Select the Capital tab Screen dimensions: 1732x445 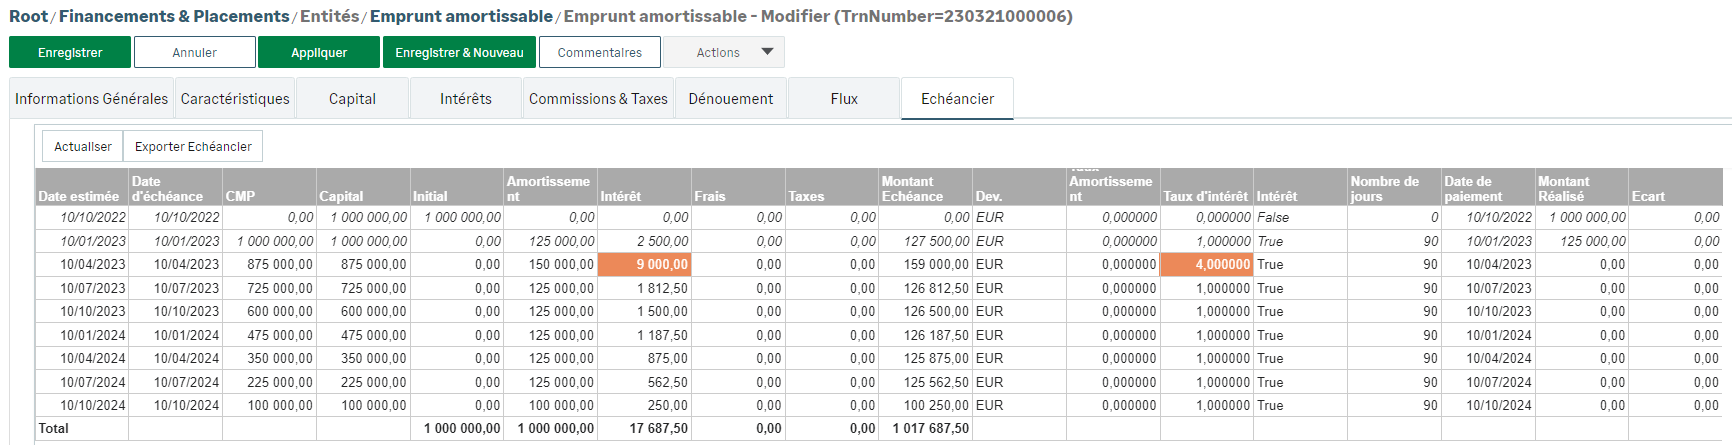pyautogui.click(x=352, y=99)
